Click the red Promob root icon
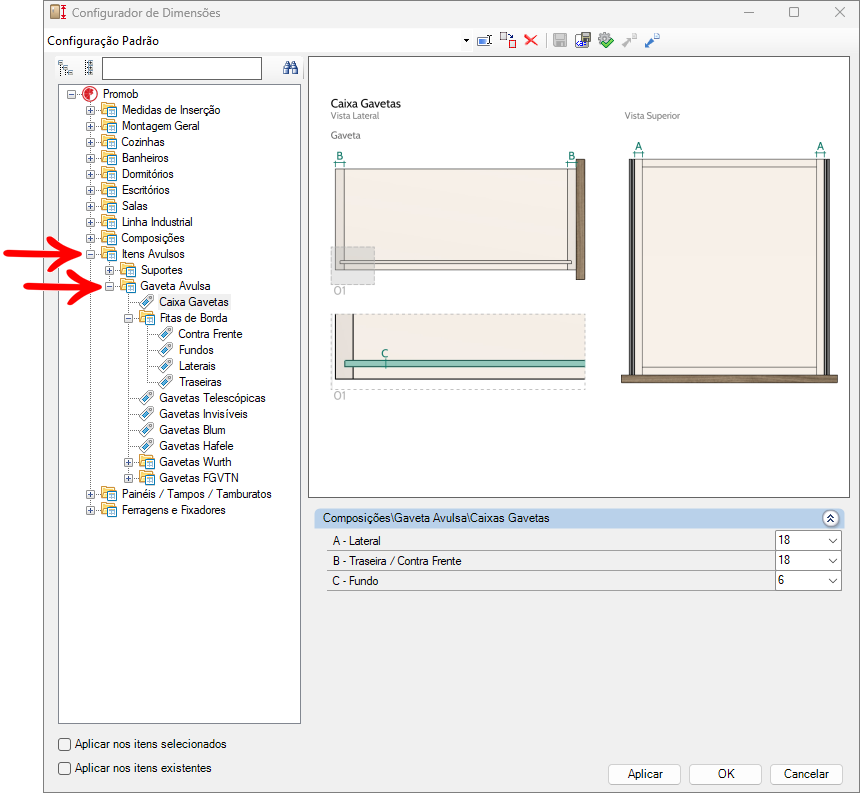Screen dimensions: 860x793 coord(90,94)
